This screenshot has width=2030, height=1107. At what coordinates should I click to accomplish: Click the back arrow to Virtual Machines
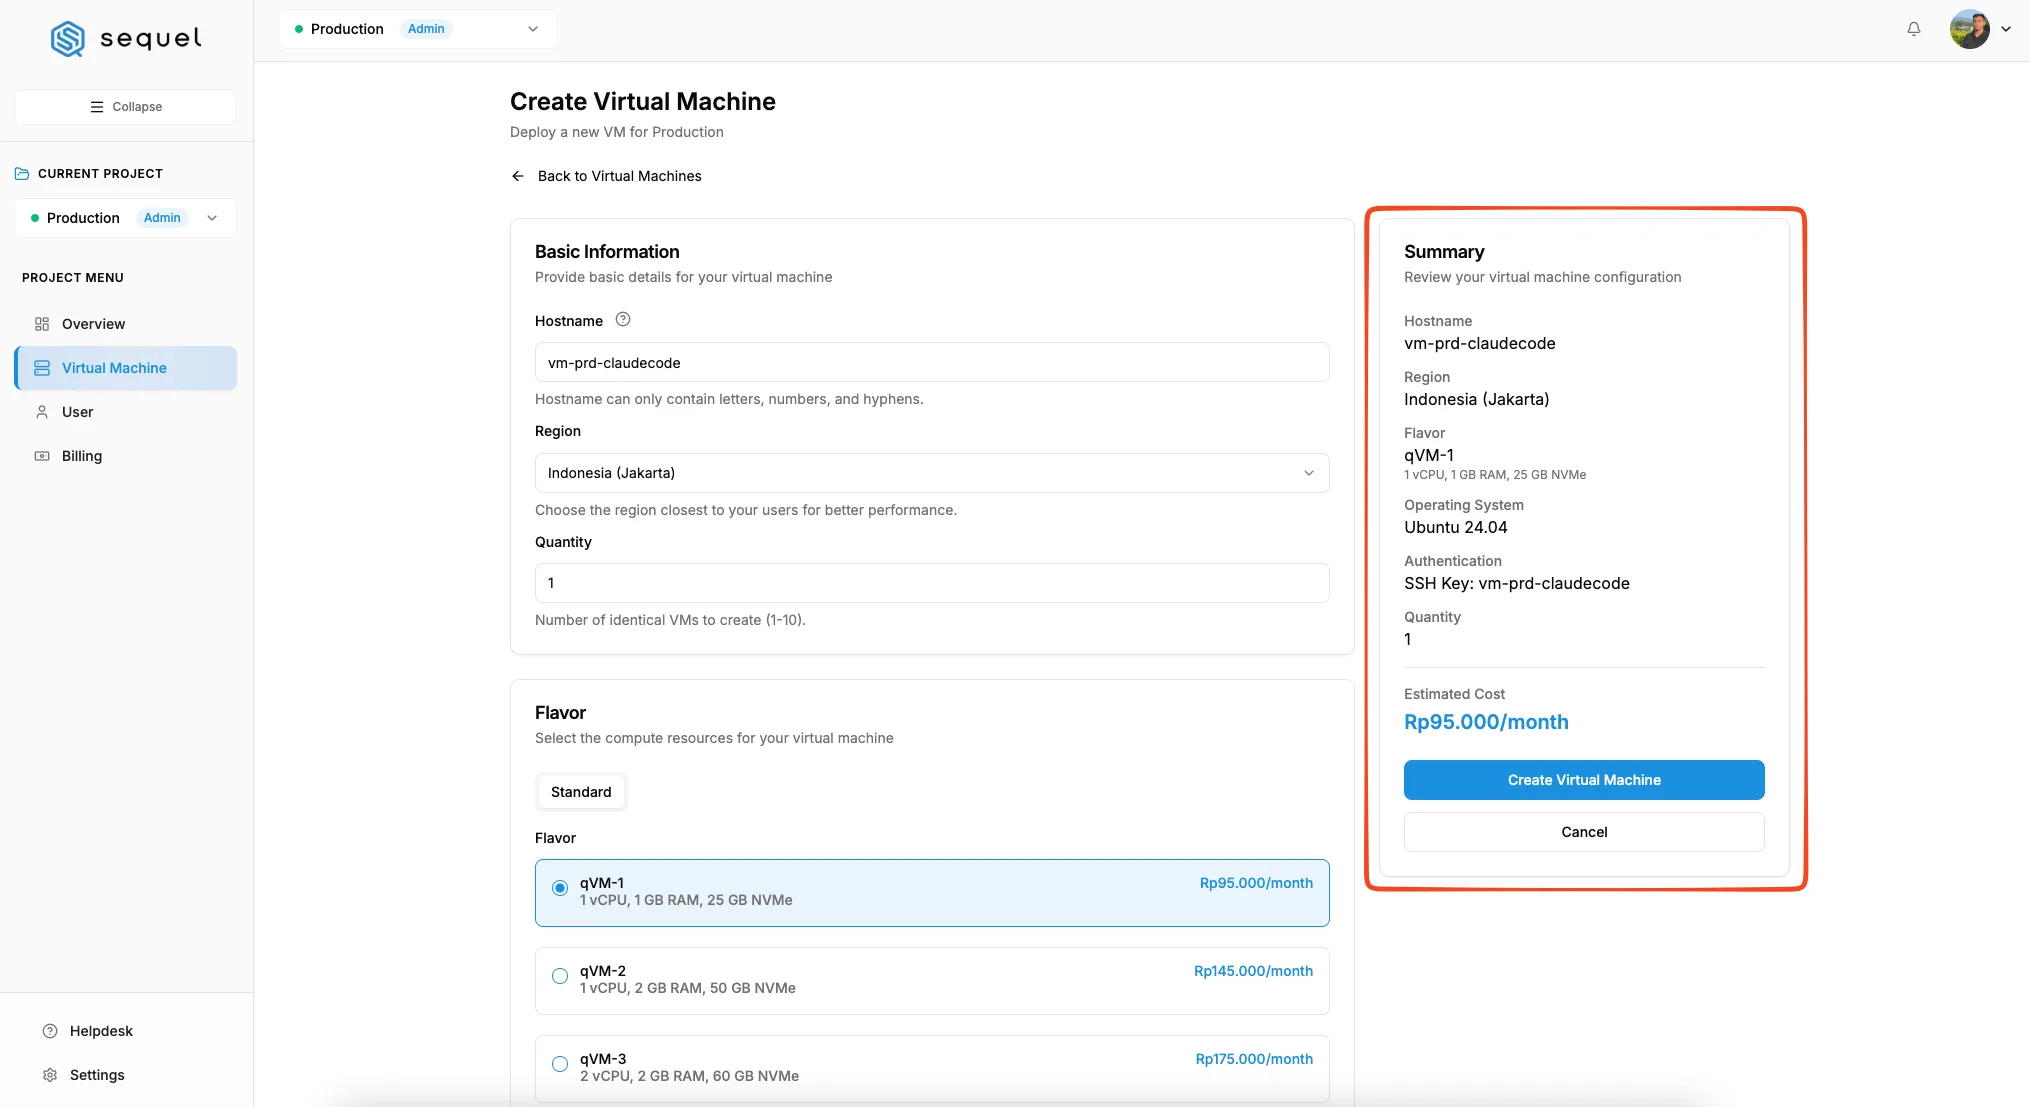point(518,176)
